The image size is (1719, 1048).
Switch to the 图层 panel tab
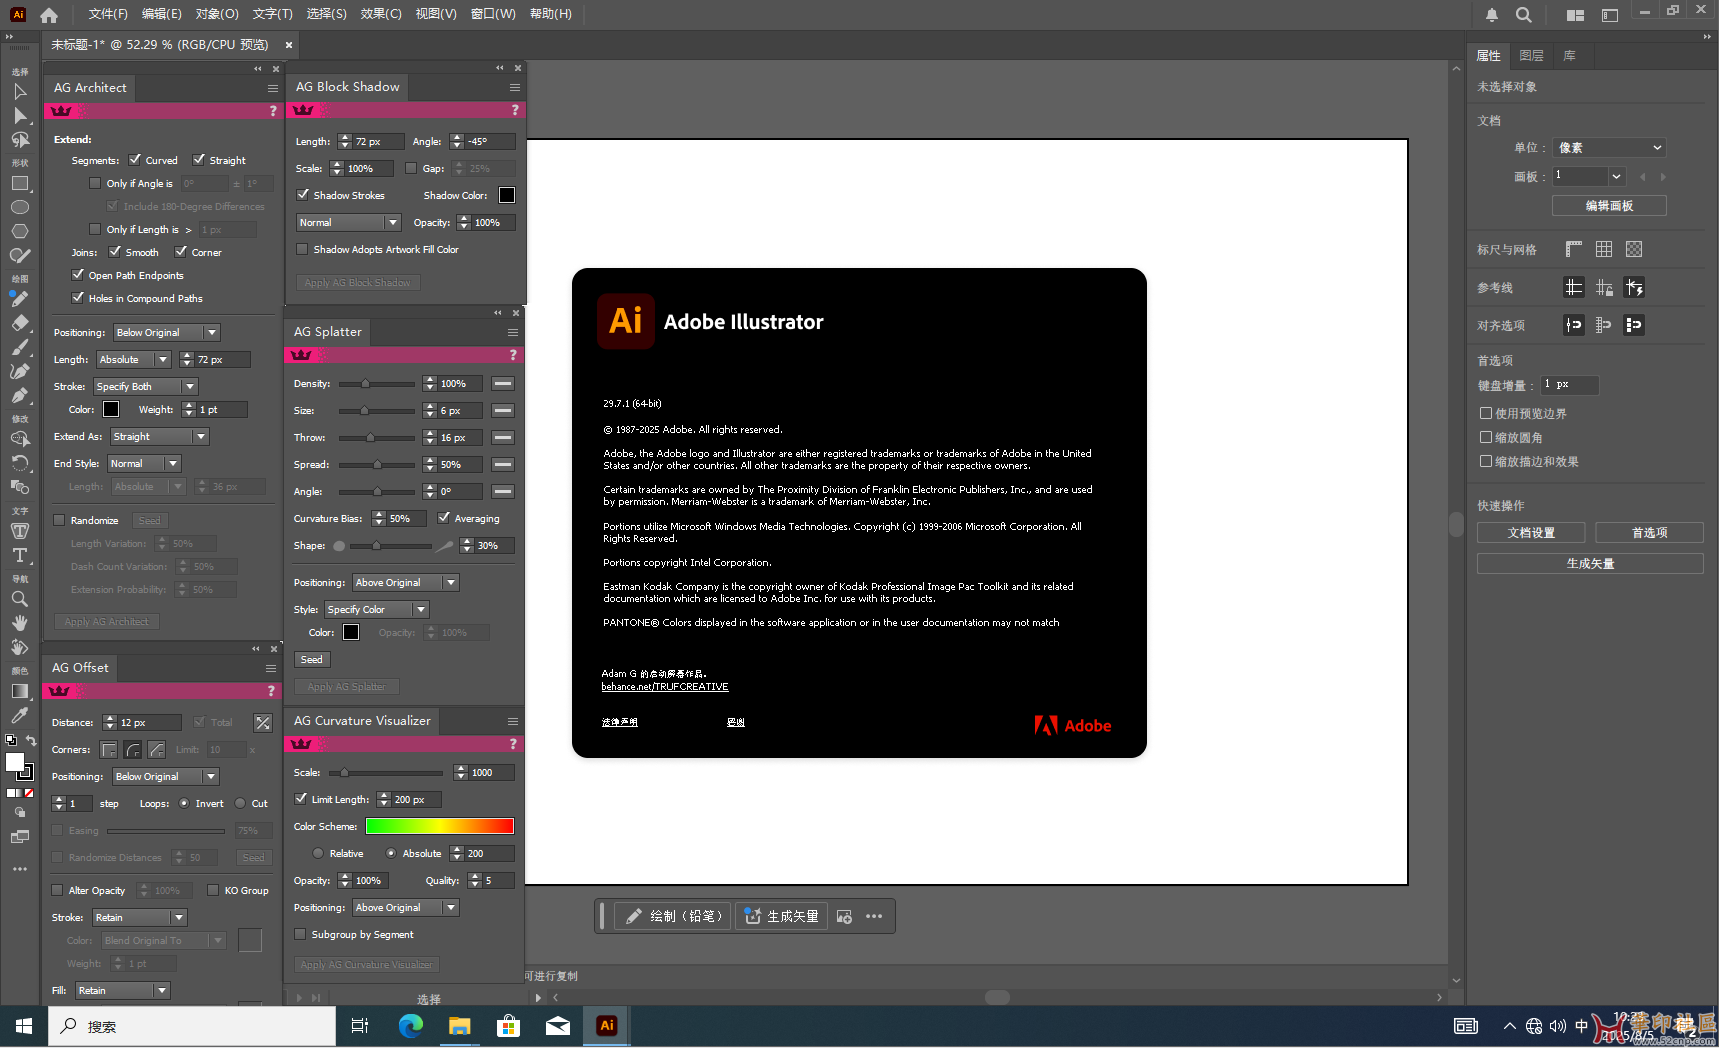click(1531, 56)
